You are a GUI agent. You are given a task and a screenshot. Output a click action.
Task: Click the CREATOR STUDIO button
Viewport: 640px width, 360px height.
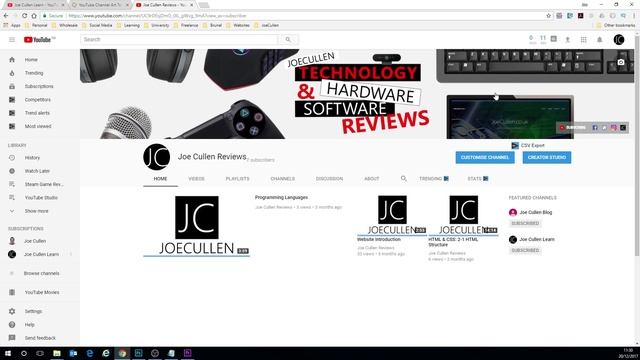(547, 158)
